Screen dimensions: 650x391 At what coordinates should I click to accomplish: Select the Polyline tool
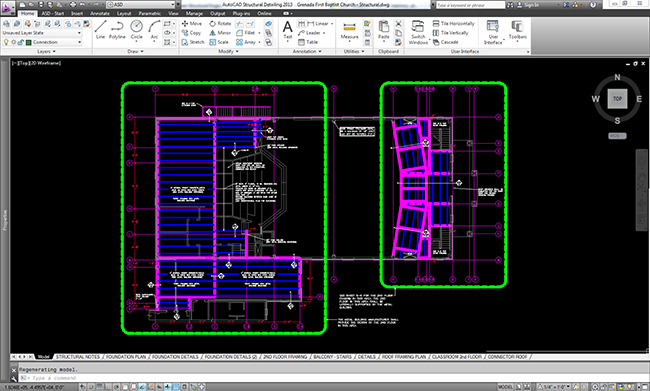pos(117,29)
